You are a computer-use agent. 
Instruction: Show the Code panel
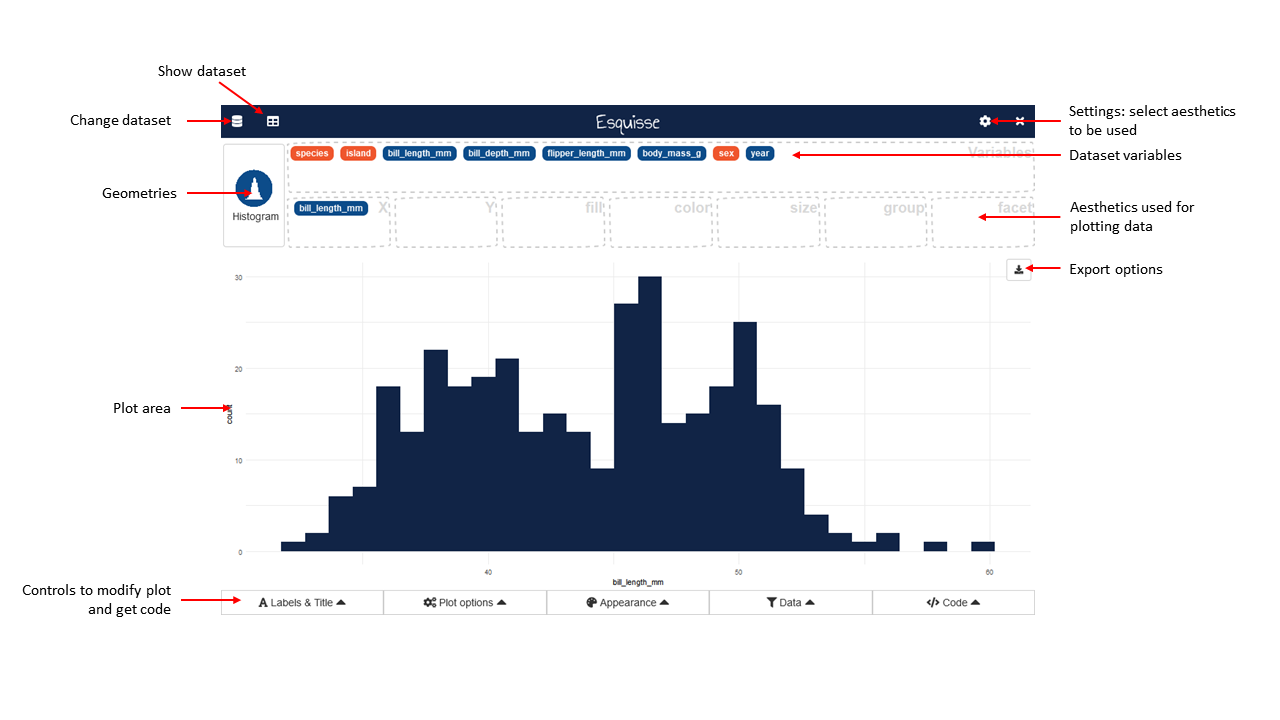pos(953,603)
